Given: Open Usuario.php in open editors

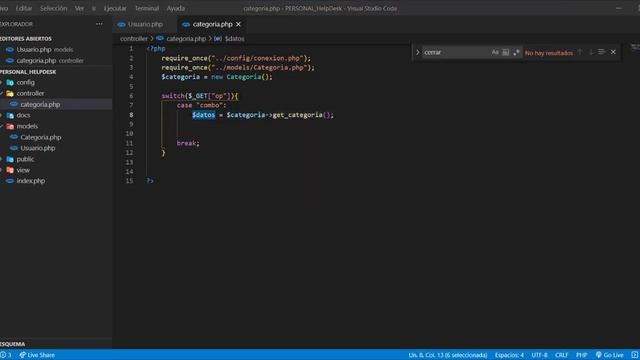Looking at the screenshot, I should [56, 49].
